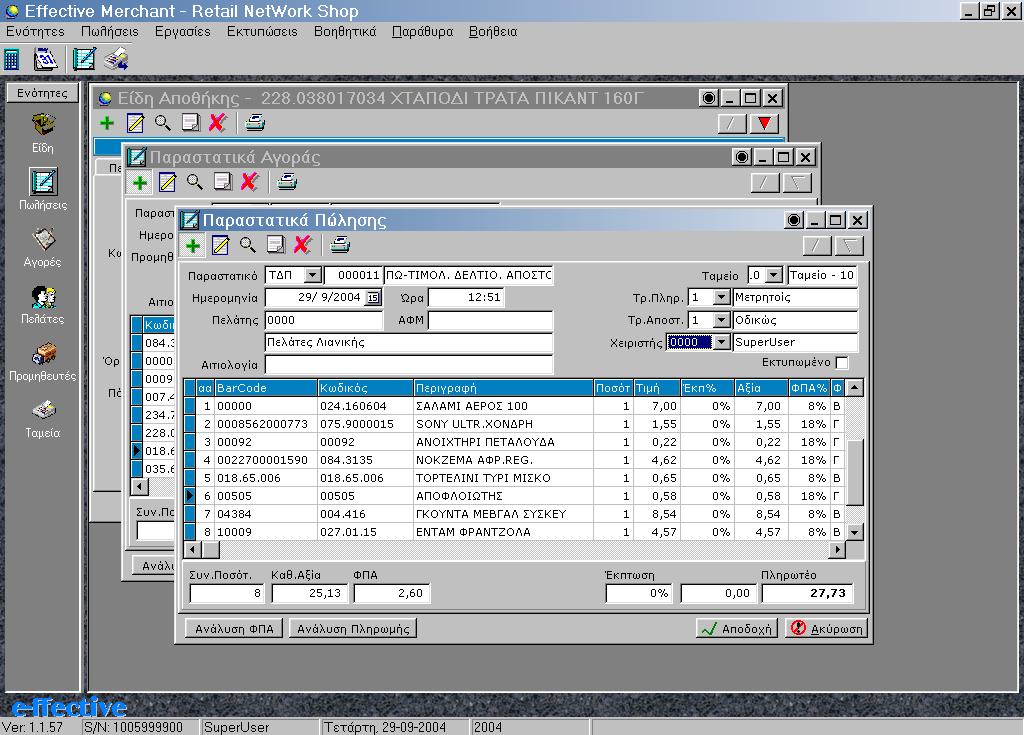Click the Αιτιολογία input field
This screenshot has height=735, width=1024.
[x=408, y=364]
